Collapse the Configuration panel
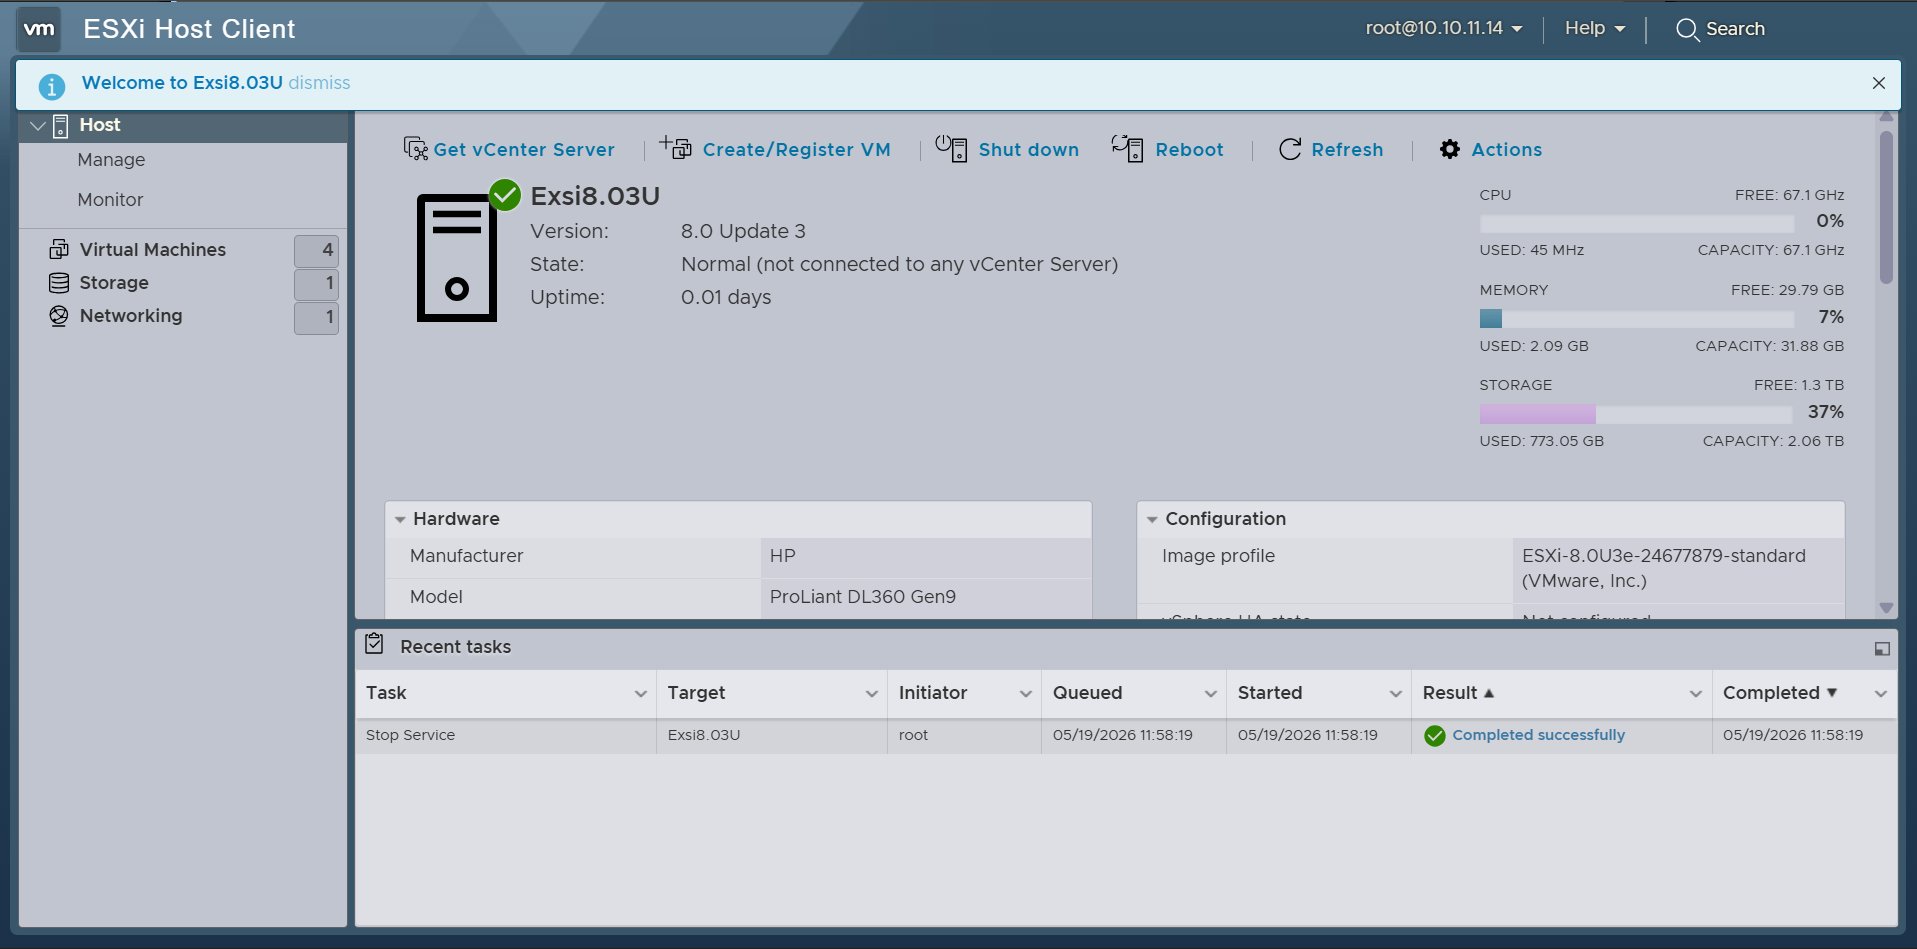This screenshot has height=949, width=1917. [x=1152, y=520]
